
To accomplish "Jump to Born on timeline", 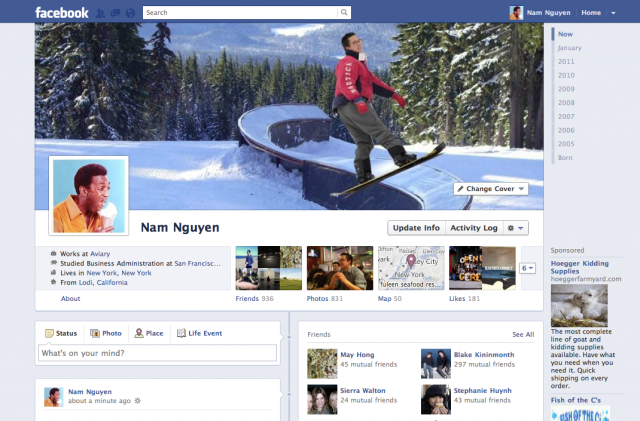I will [565, 157].
